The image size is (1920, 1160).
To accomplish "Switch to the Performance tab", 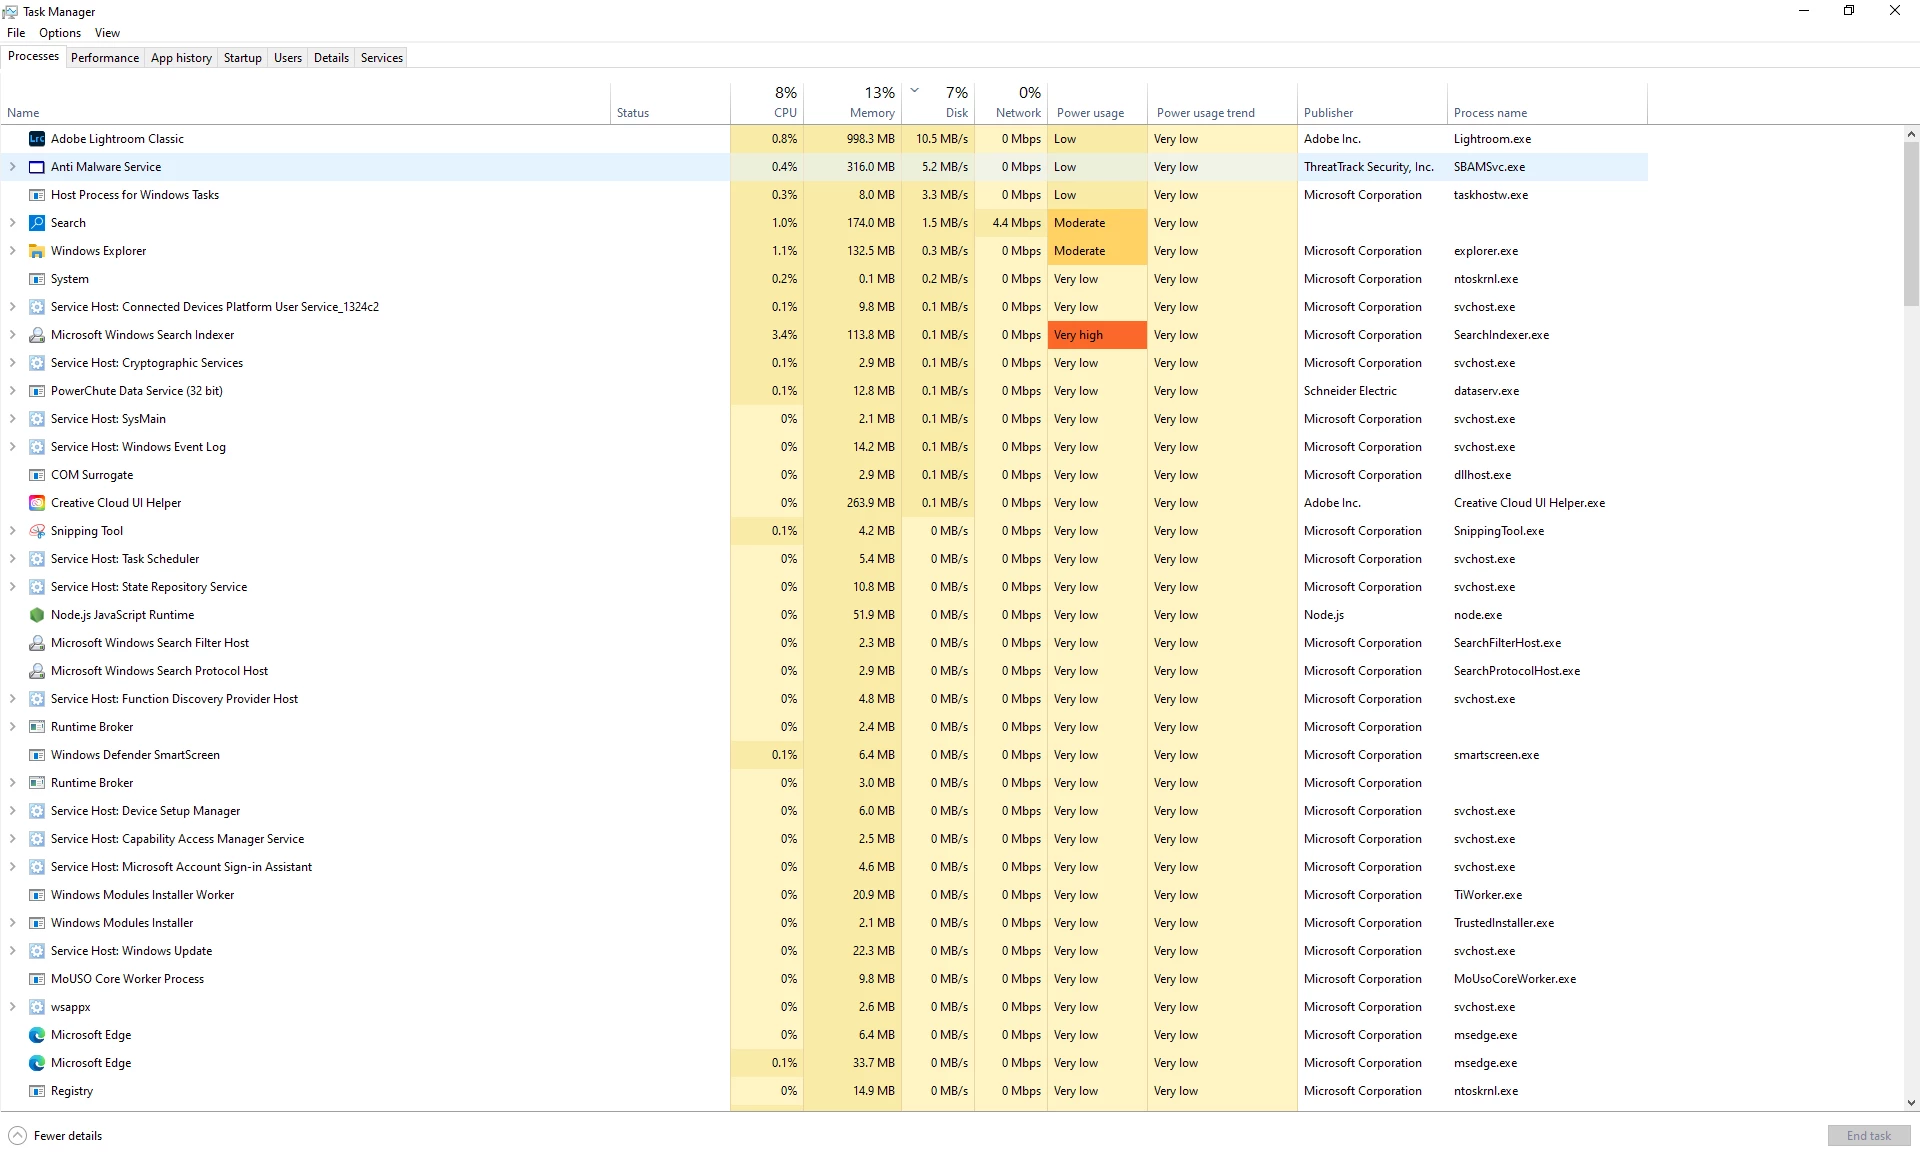I will 105,58.
